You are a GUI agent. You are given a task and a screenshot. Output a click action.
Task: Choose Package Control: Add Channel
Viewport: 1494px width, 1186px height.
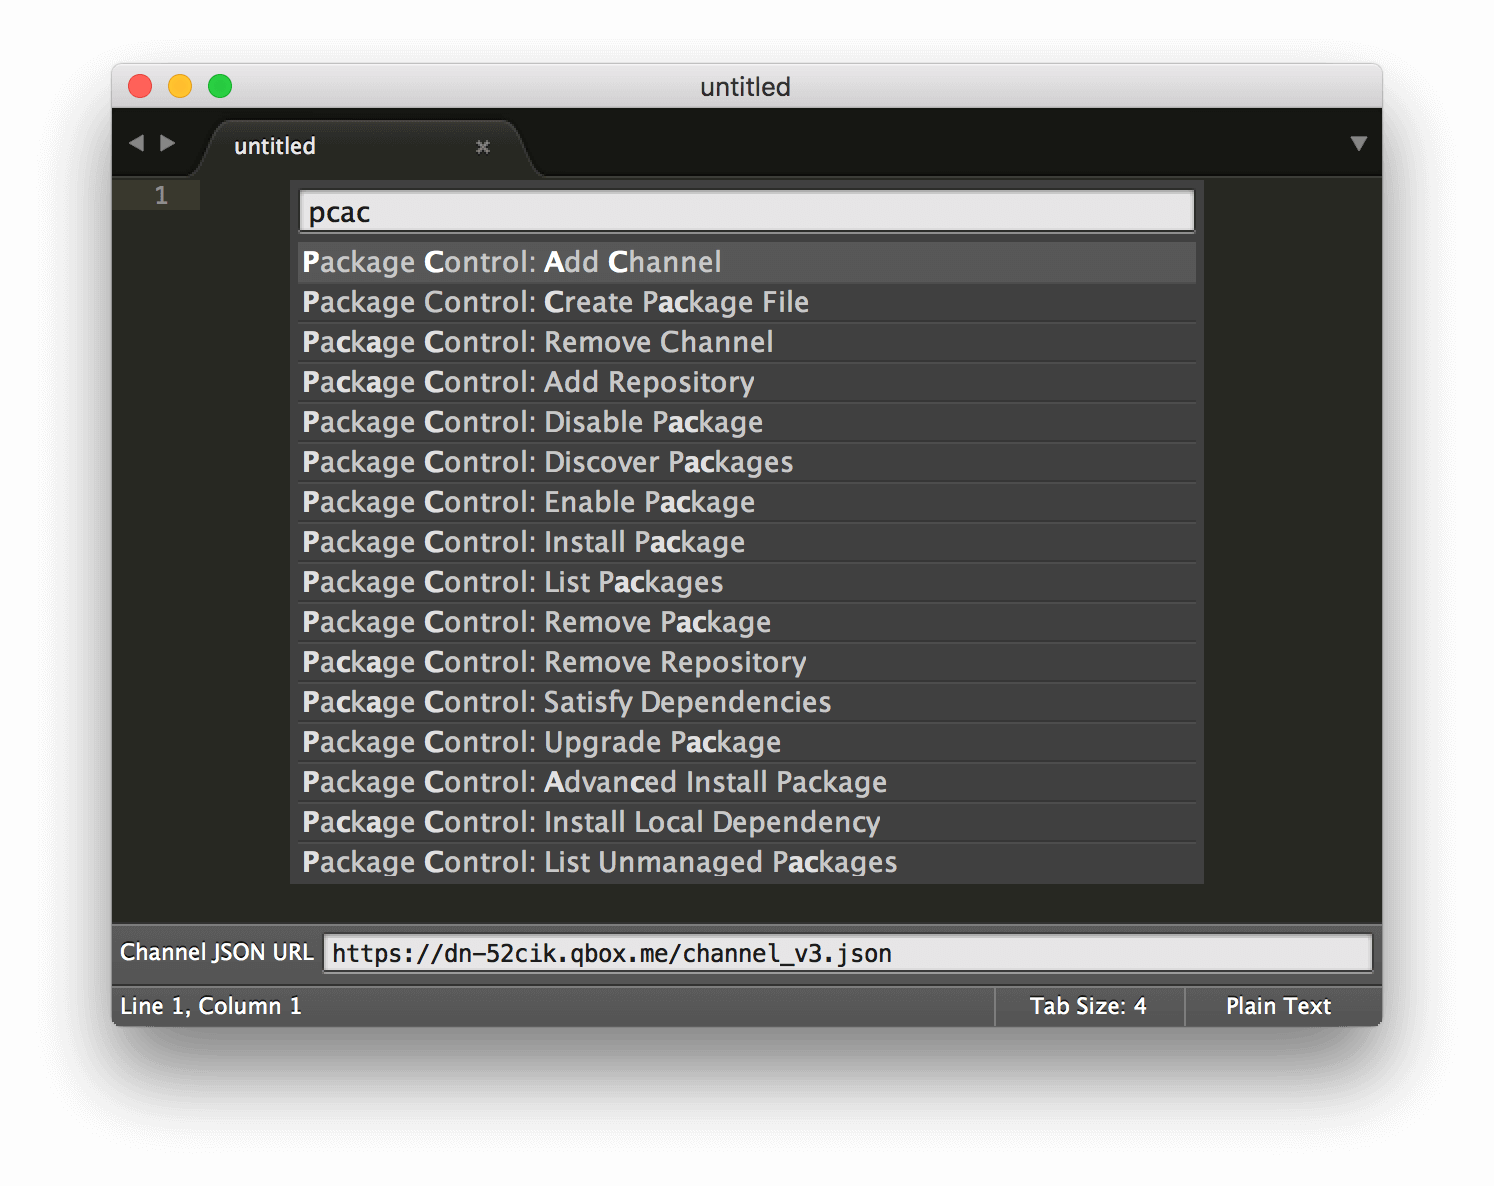[747, 262]
